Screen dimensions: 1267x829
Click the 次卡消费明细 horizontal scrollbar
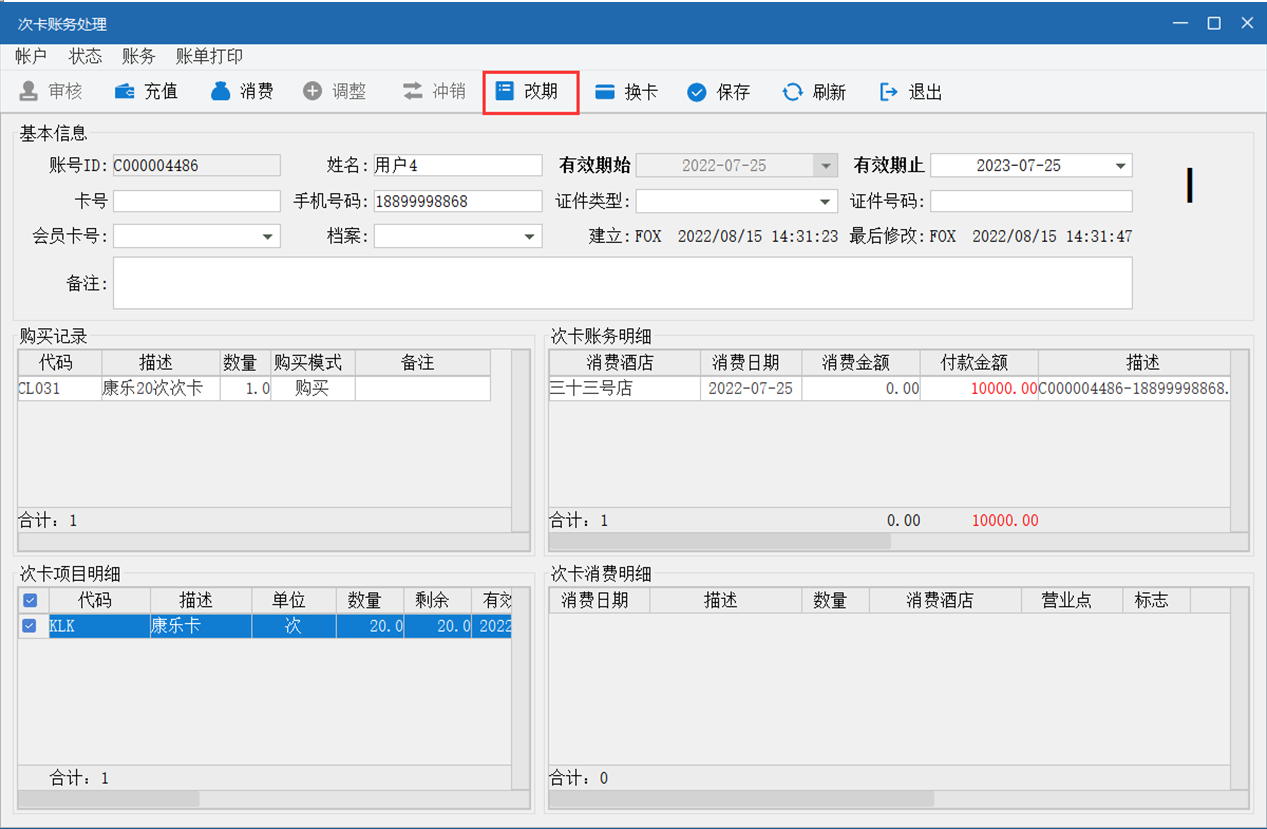point(898,799)
